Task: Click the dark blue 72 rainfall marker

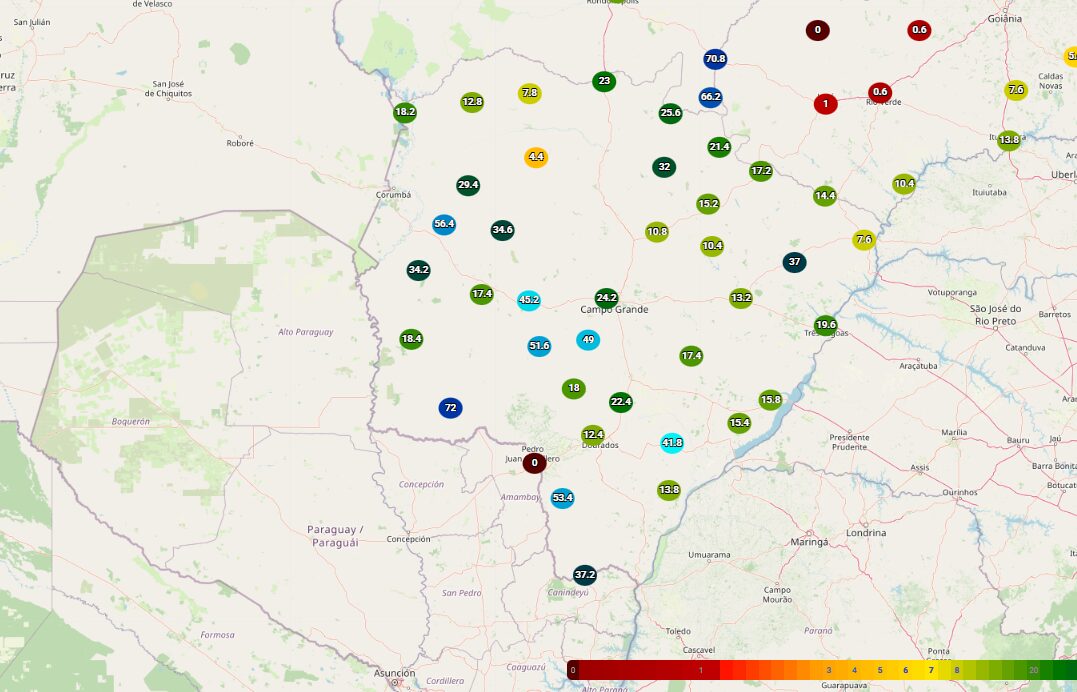Action: tap(450, 408)
